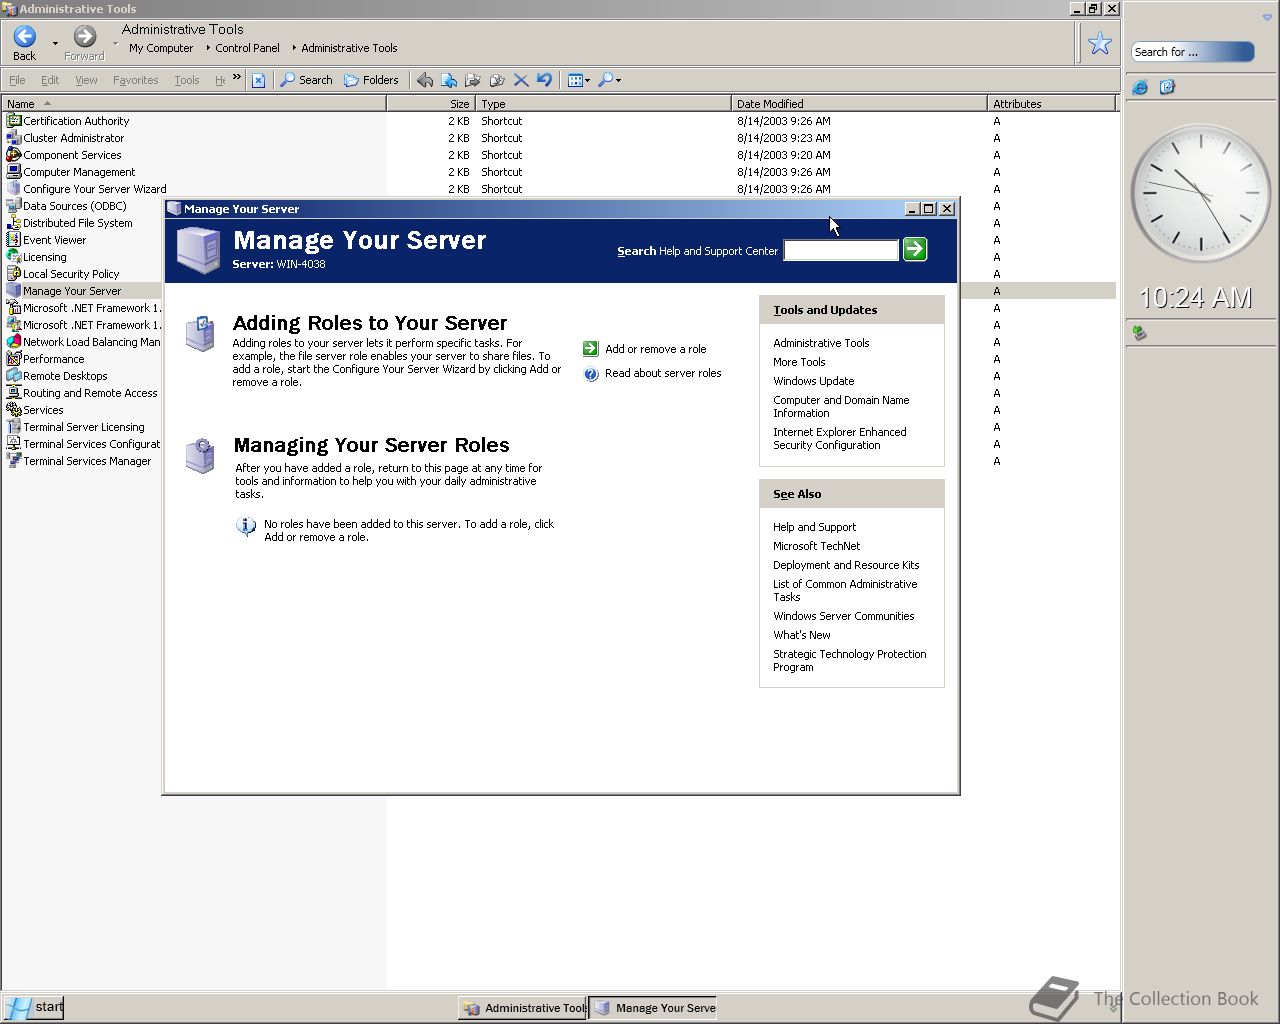
Task: Select the Local Security Policy icon
Action: click(x=14, y=274)
